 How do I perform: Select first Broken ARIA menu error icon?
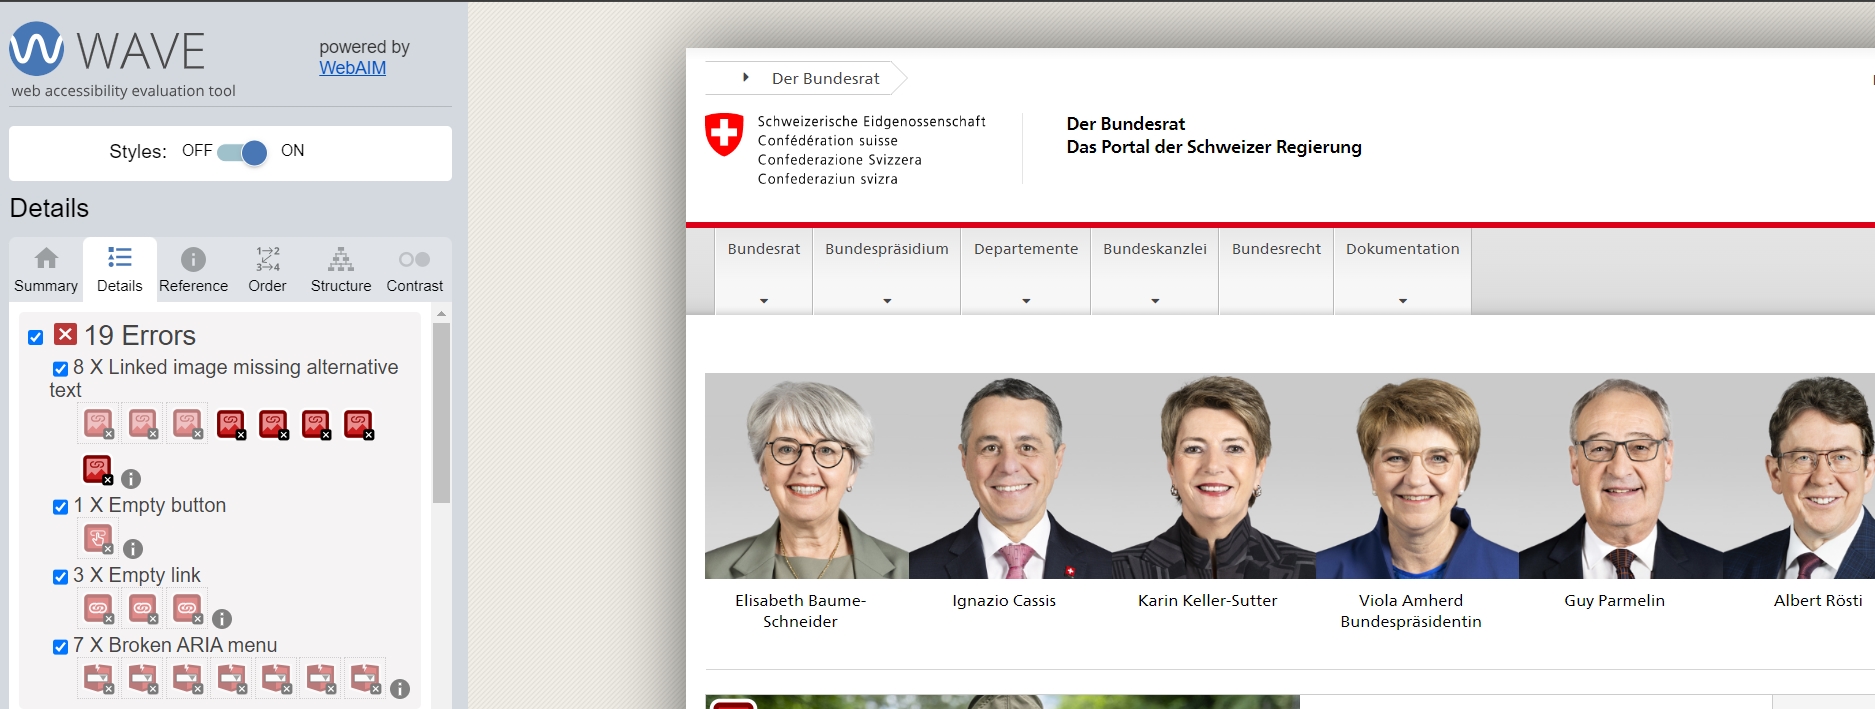(98, 678)
